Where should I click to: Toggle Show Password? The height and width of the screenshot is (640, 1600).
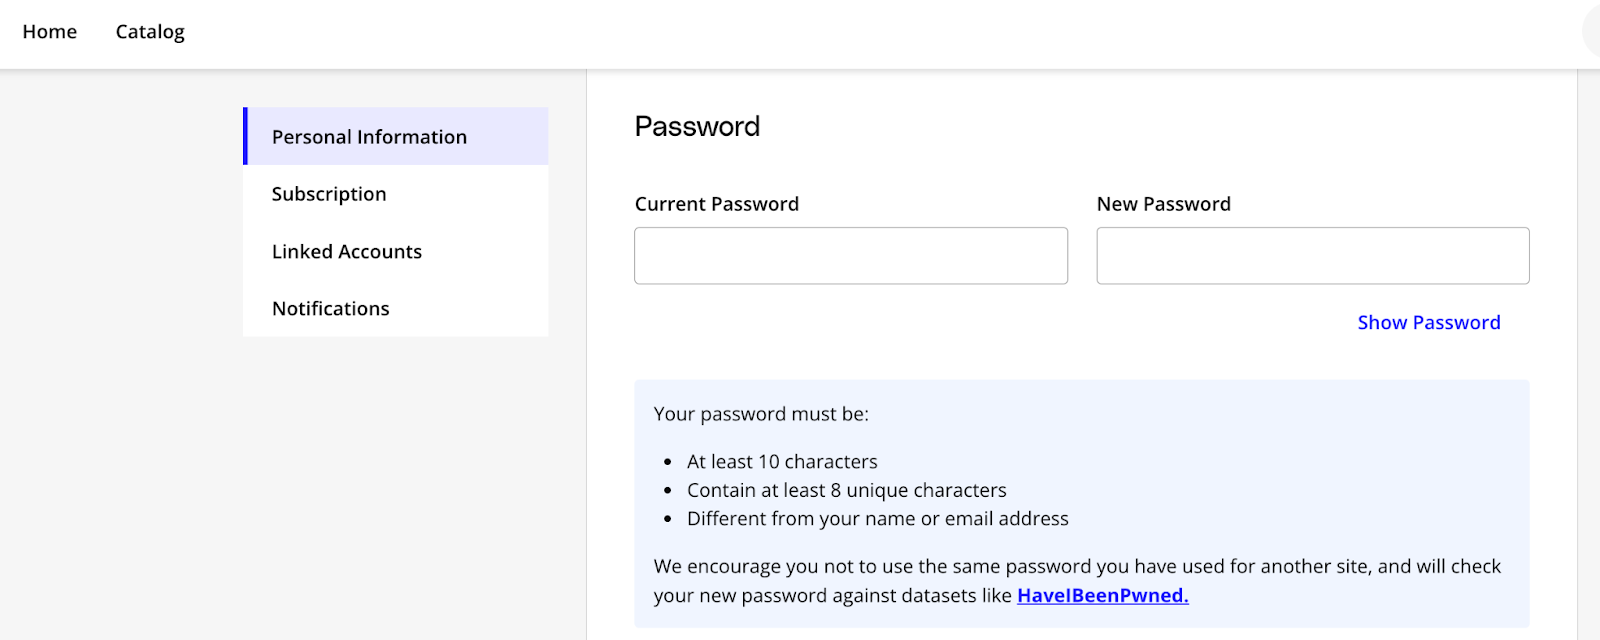(x=1429, y=322)
